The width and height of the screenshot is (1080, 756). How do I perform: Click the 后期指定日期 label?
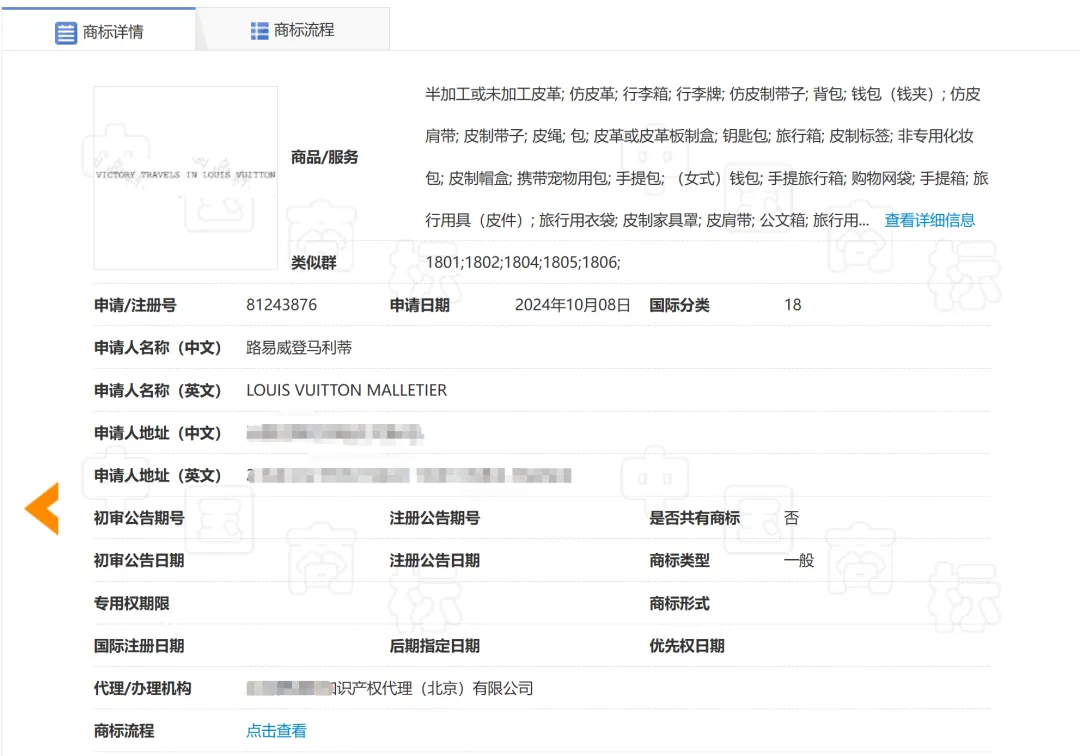(435, 646)
